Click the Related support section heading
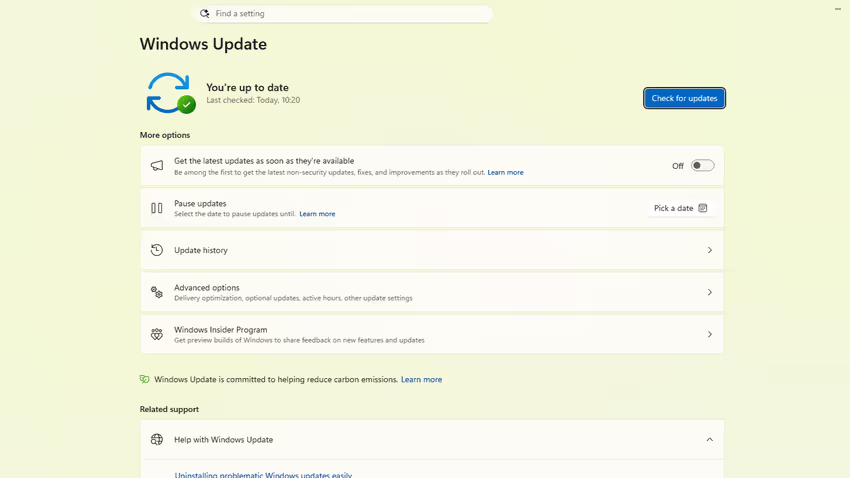The image size is (850, 478). tap(169, 409)
